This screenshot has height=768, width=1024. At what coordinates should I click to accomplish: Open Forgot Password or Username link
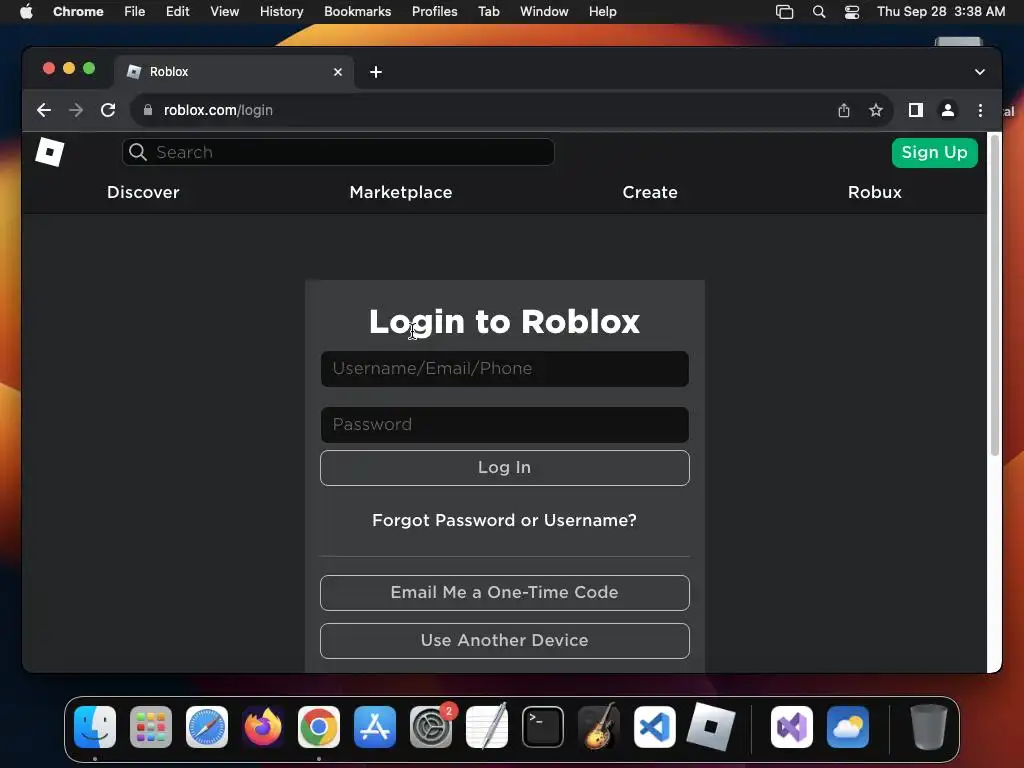click(x=504, y=520)
